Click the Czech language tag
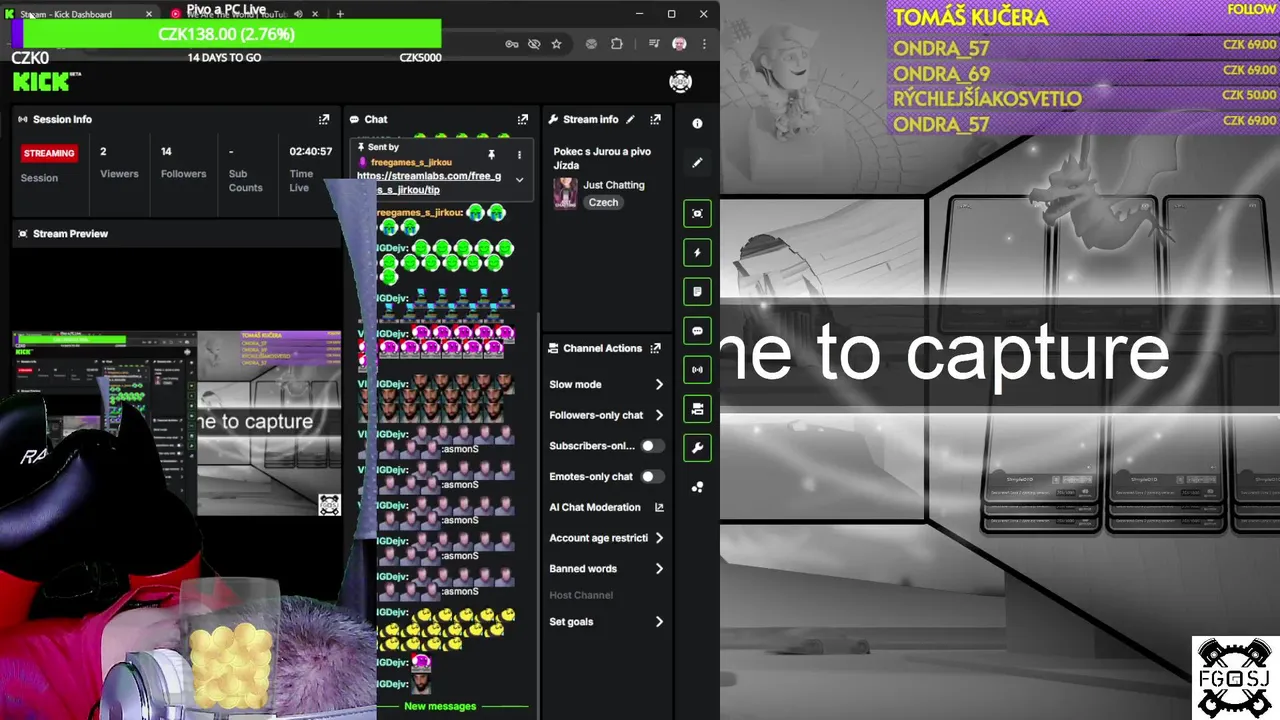Image resolution: width=1280 pixels, height=720 pixels. click(603, 202)
